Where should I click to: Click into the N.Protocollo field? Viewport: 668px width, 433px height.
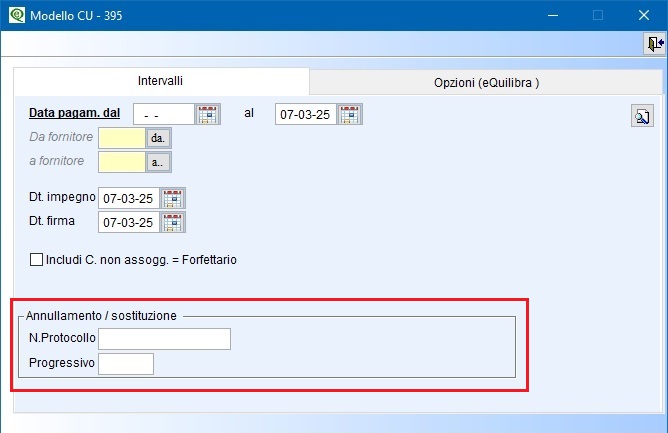(x=164, y=339)
